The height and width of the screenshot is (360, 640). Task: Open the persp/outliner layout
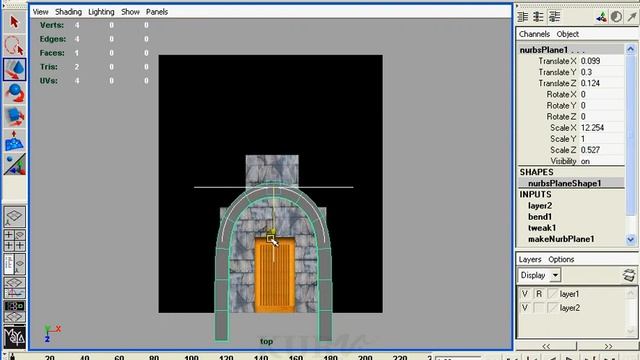14,264
